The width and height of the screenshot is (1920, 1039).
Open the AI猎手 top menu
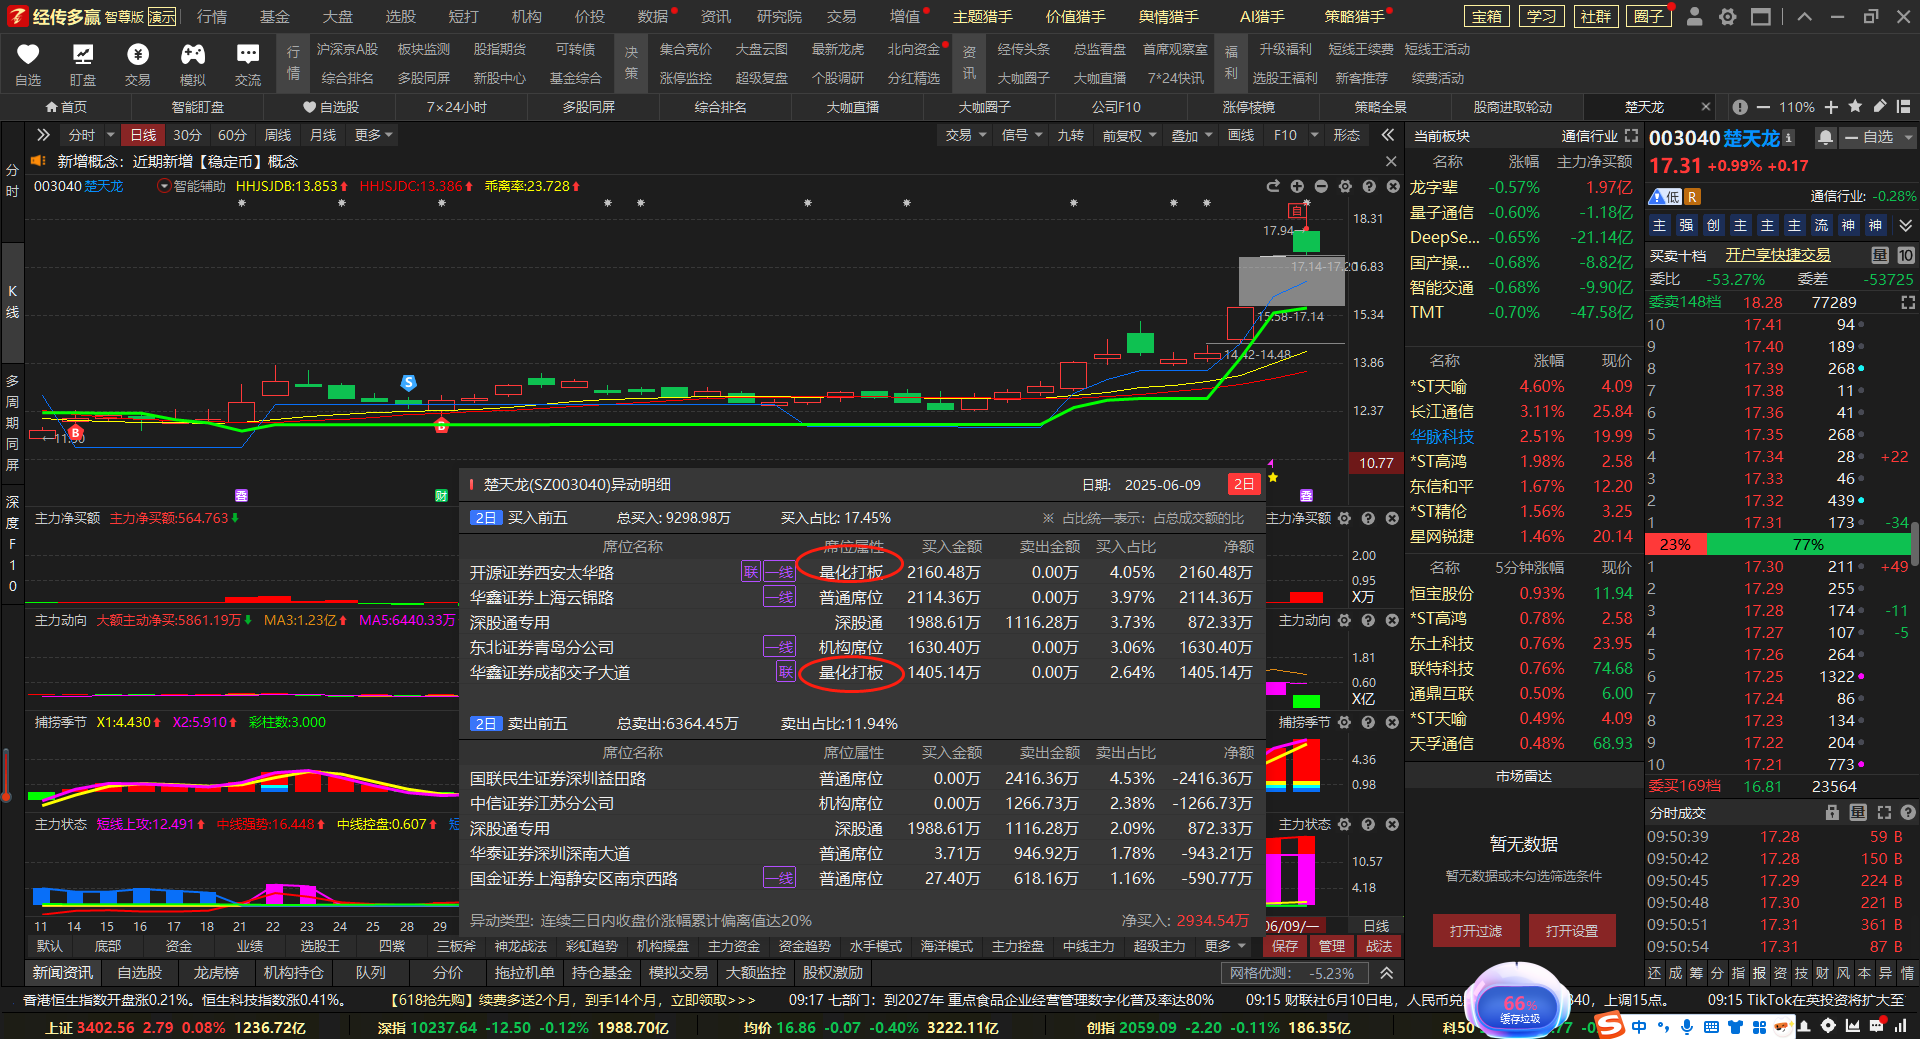(x=1261, y=16)
